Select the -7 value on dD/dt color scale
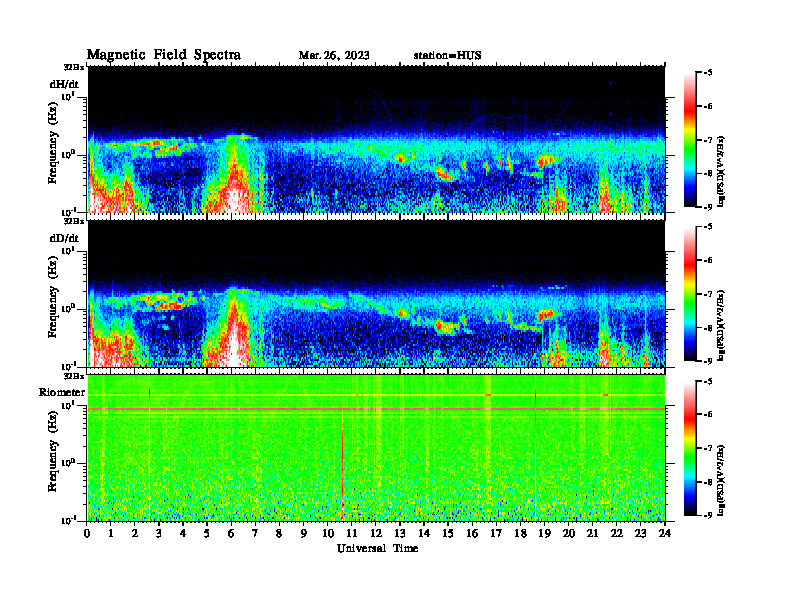The height and width of the screenshot is (612, 792). tap(708, 294)
